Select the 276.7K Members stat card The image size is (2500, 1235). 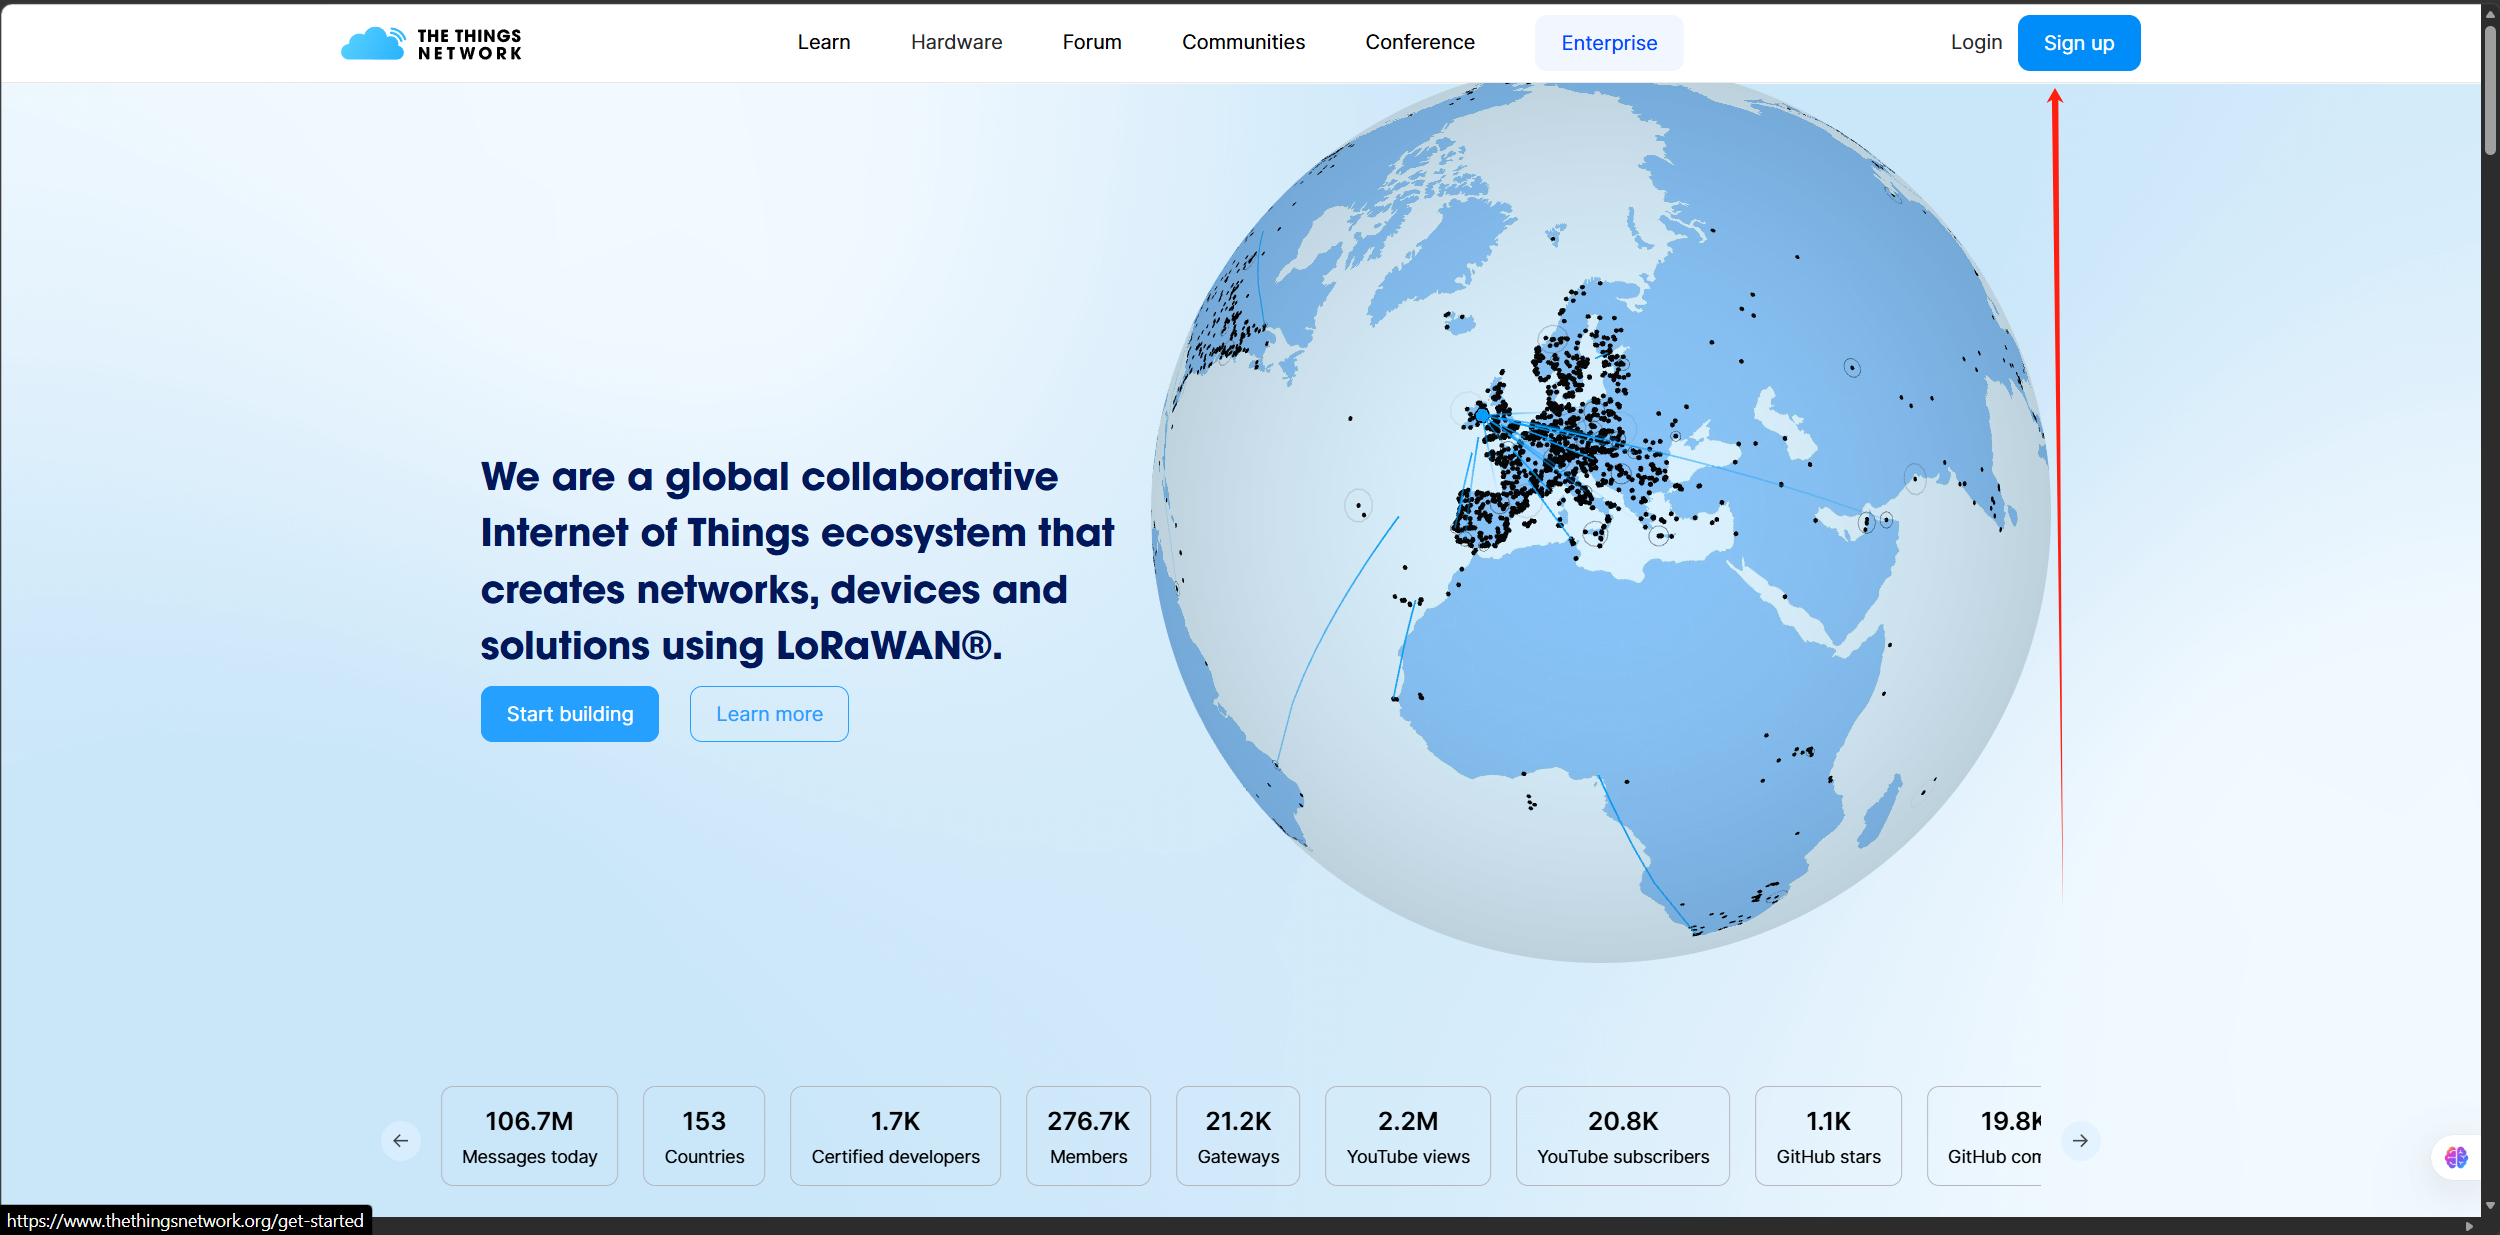point(1088,1136)
